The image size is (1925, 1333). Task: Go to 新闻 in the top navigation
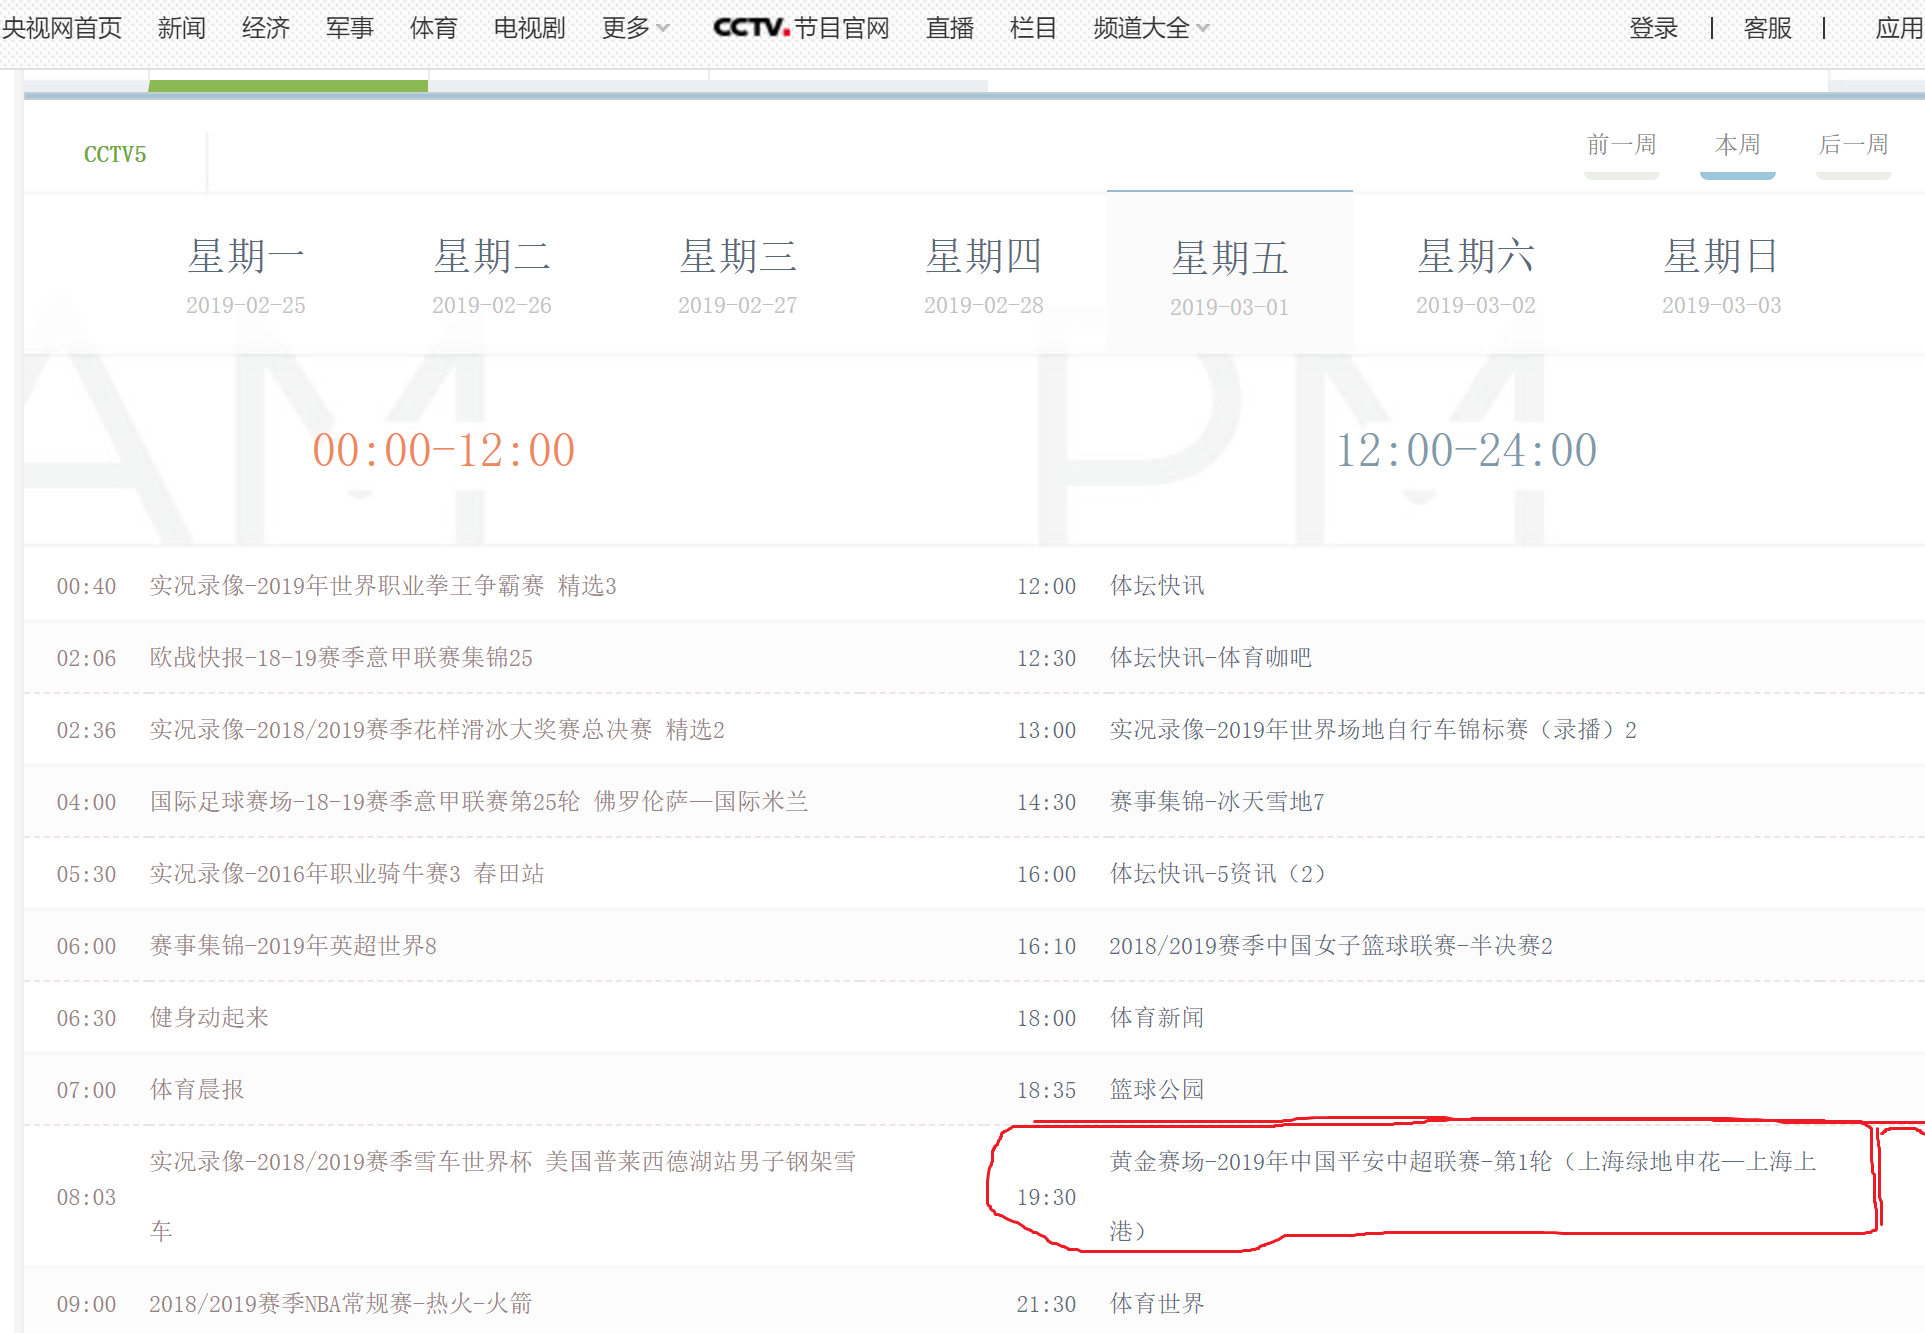coord(182,28)
